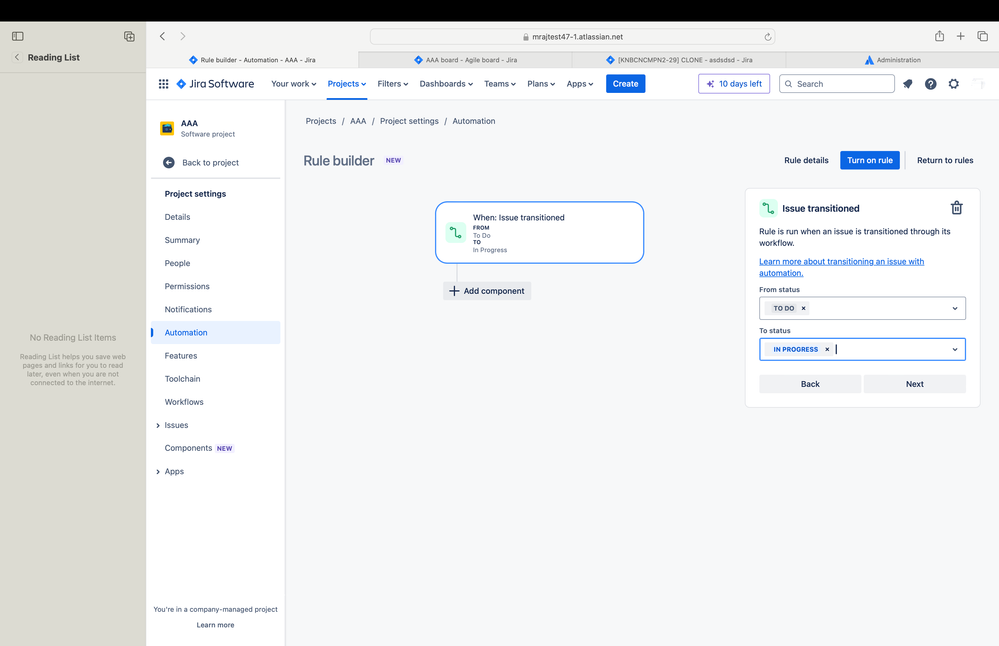The width and height of the screenshot is (999, 646).
Task: Click Return to rules
Action: point(945,161)
